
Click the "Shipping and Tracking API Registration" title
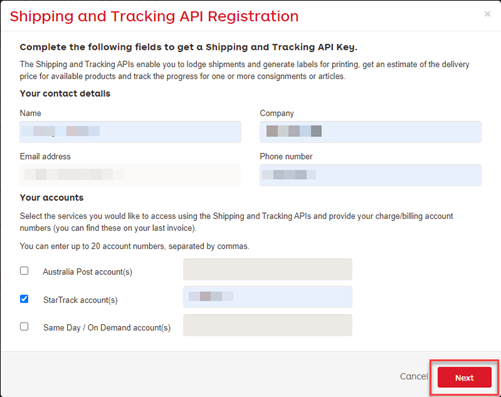(154, 16)
